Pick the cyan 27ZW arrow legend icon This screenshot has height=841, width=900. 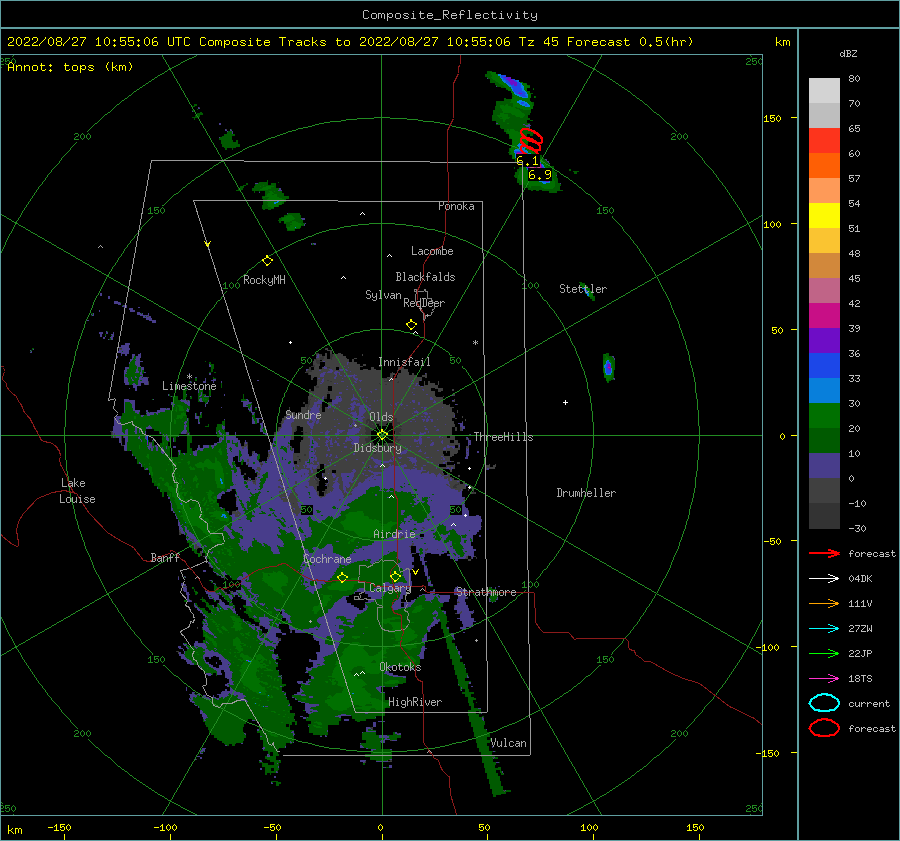click(824, 629)
